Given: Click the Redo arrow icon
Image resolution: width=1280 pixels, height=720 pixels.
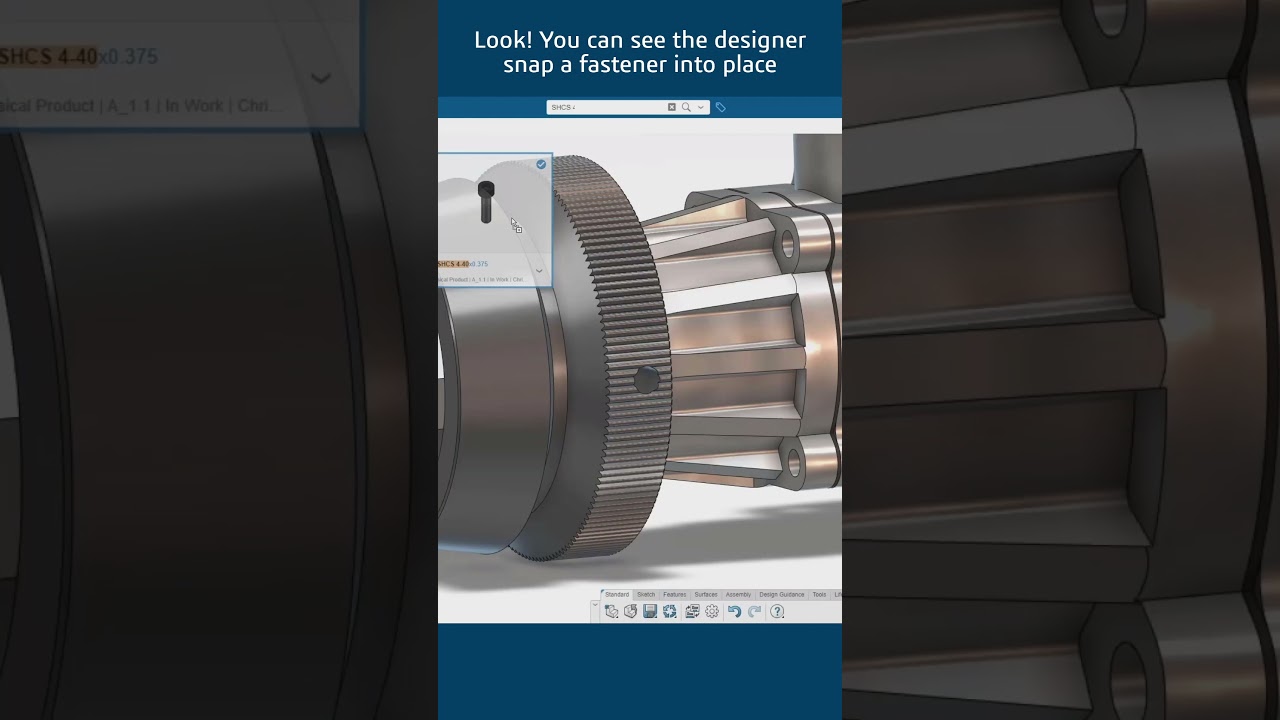Looking at the screenshot, I should coord(755,612).
